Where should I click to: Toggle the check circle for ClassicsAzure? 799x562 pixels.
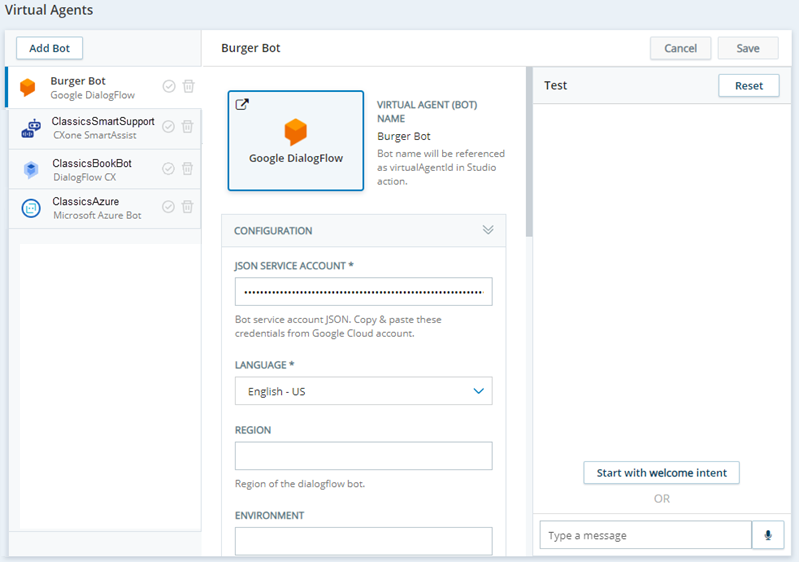[168, 206]
